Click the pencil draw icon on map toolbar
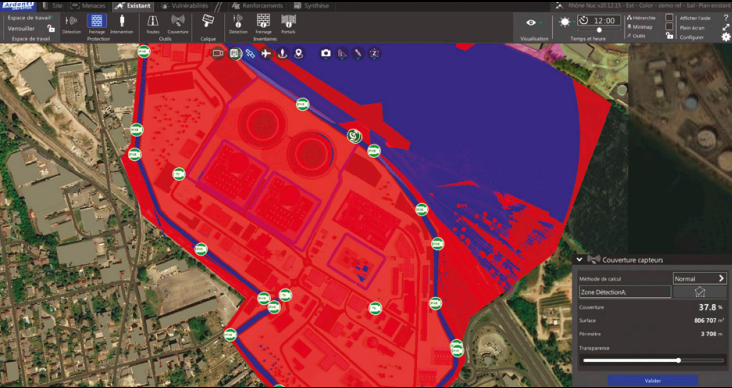This screenshot has width=732, height=388. pos(358,54)
